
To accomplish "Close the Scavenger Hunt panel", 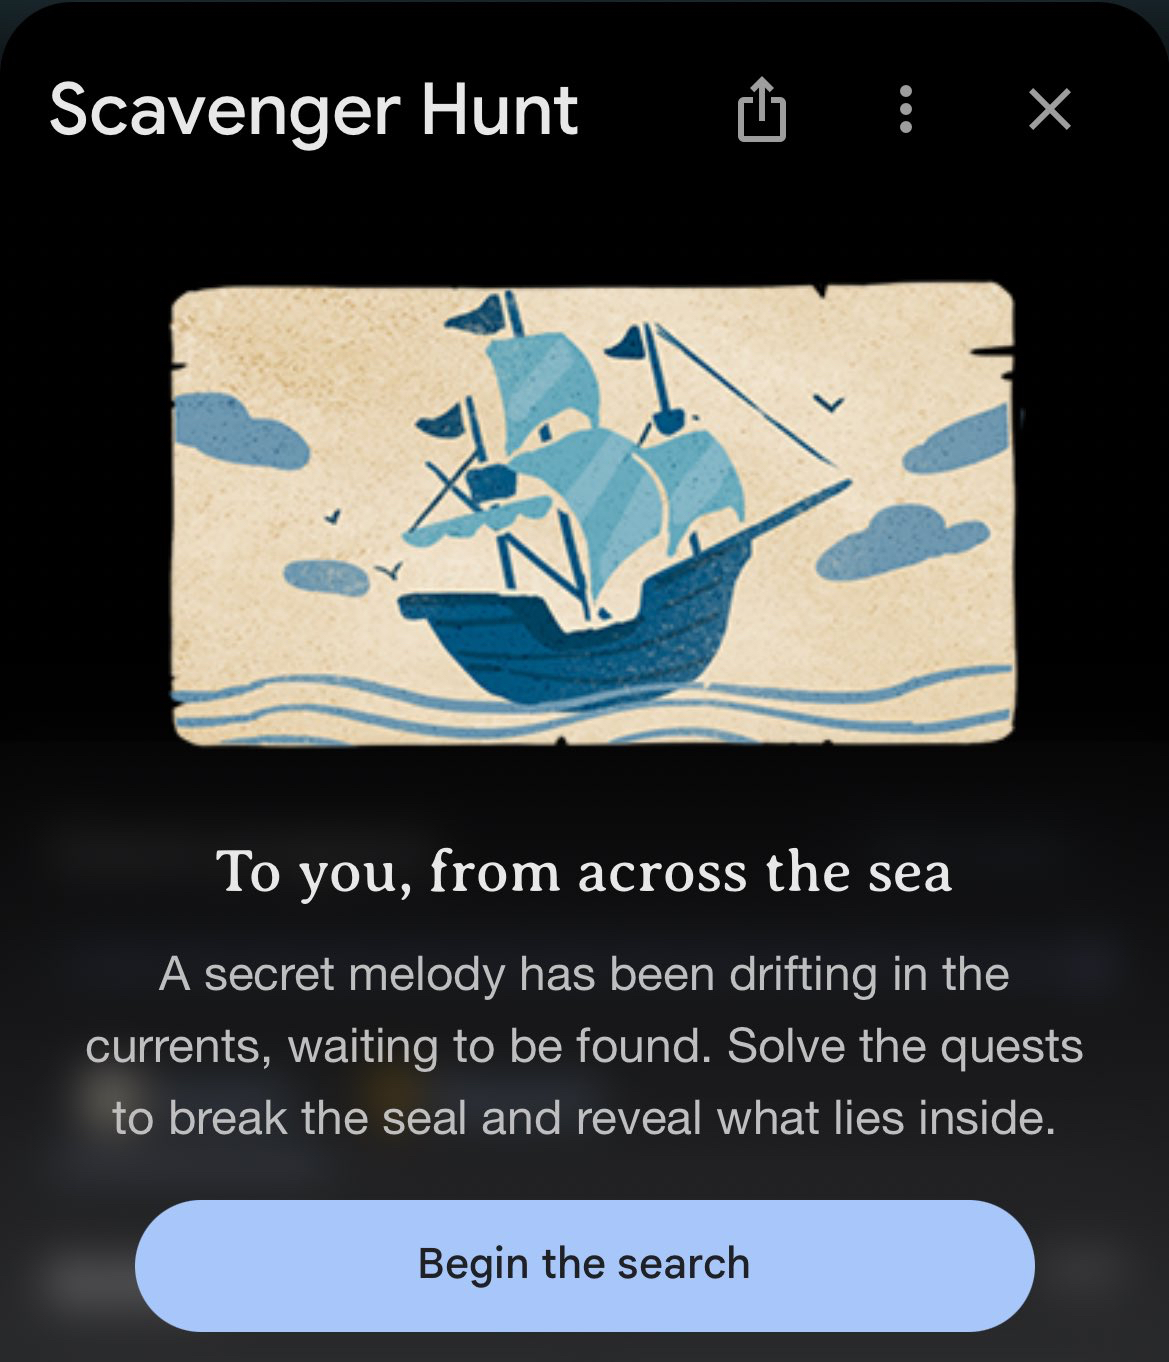I will (x=1049, y=109).
